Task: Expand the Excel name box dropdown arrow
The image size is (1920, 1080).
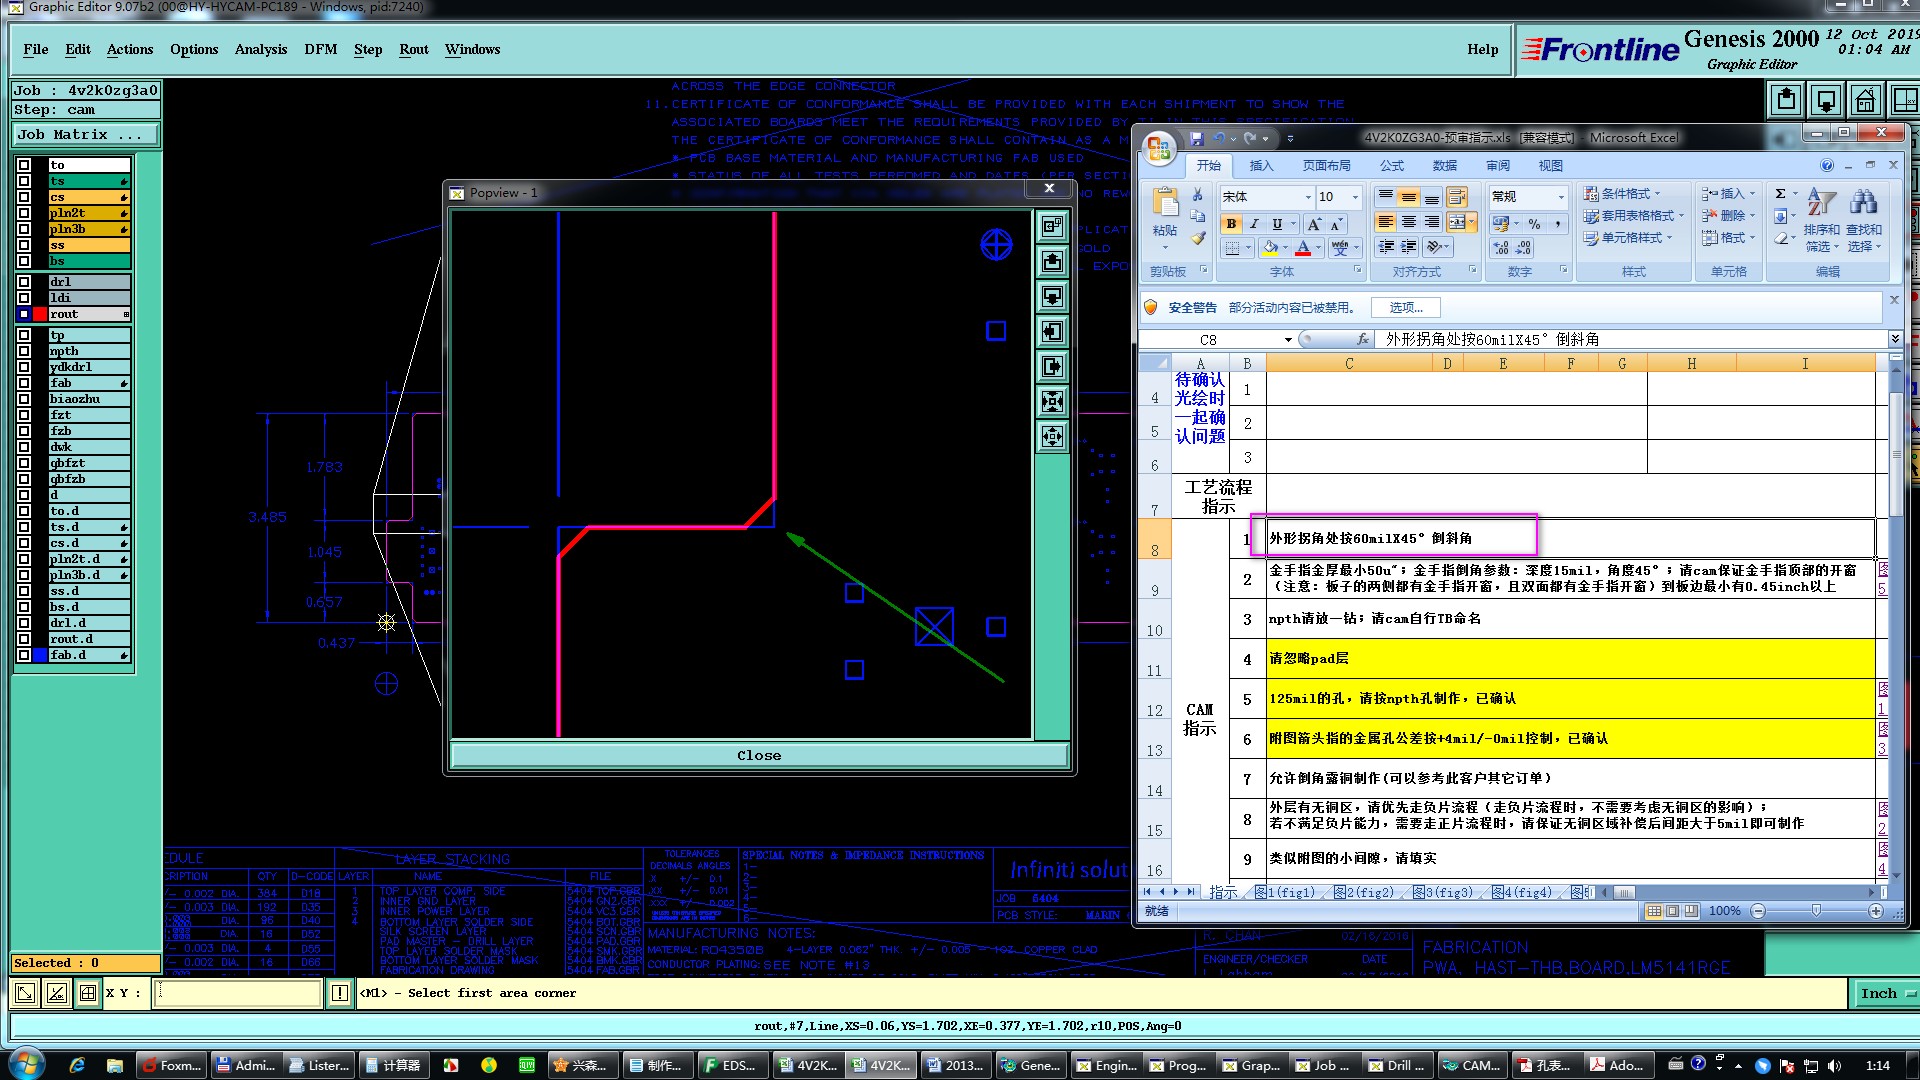Action: 1288,340
